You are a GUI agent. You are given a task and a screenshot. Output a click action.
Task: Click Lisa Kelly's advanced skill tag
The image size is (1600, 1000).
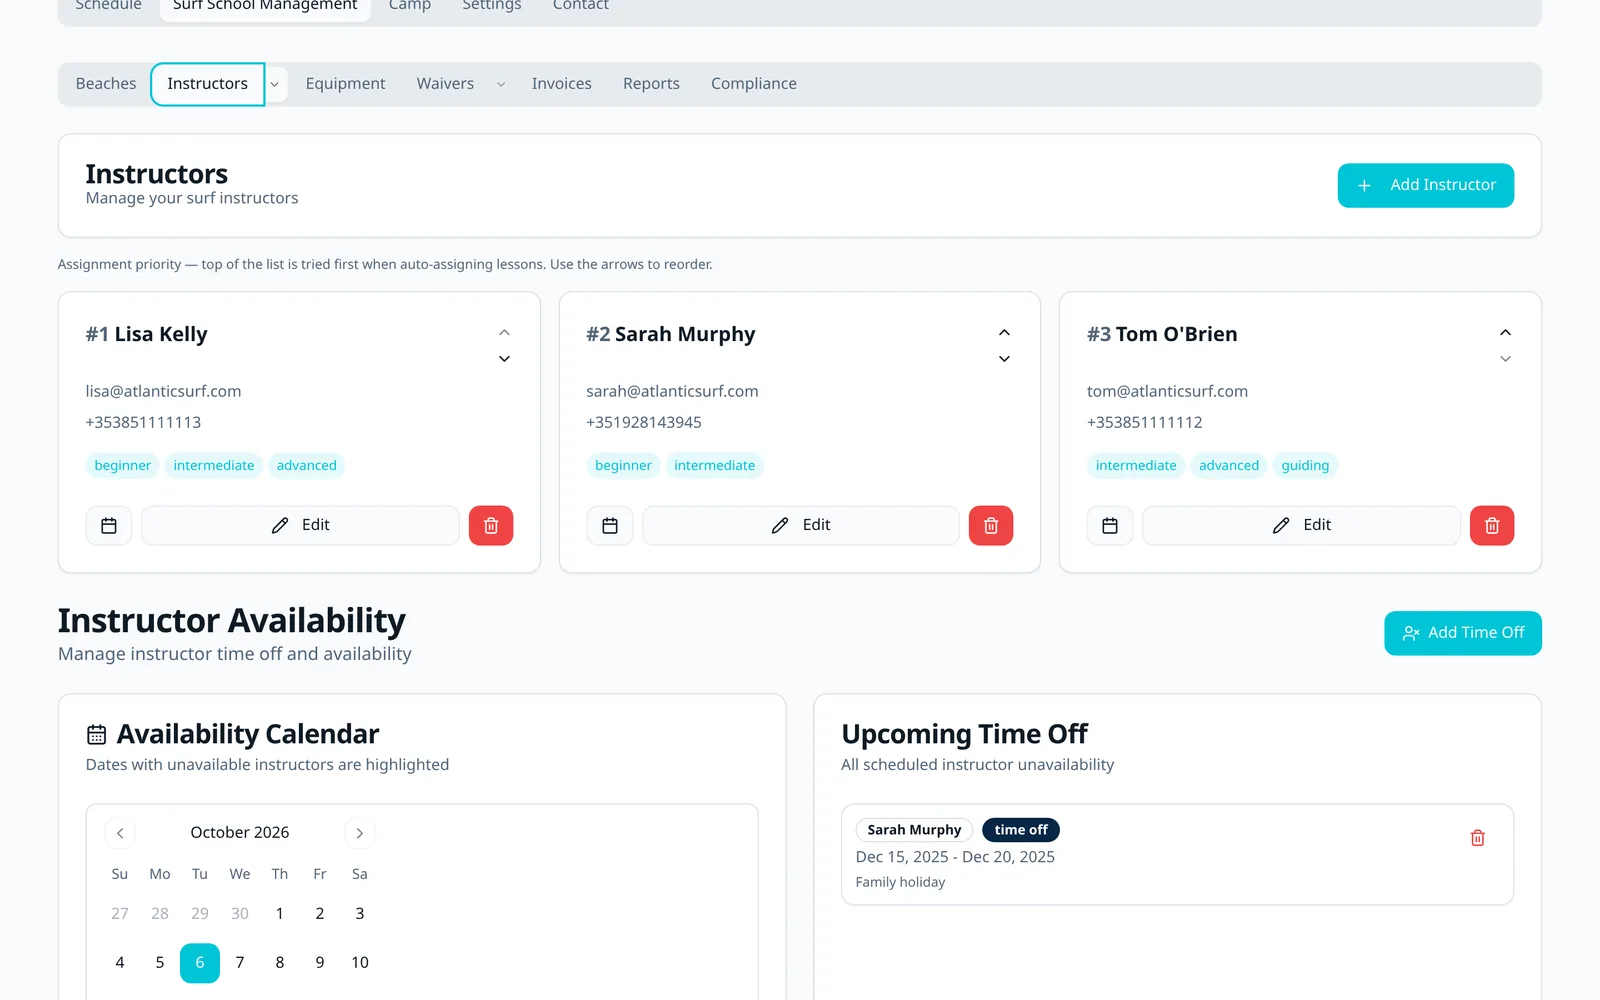(306, 465)
